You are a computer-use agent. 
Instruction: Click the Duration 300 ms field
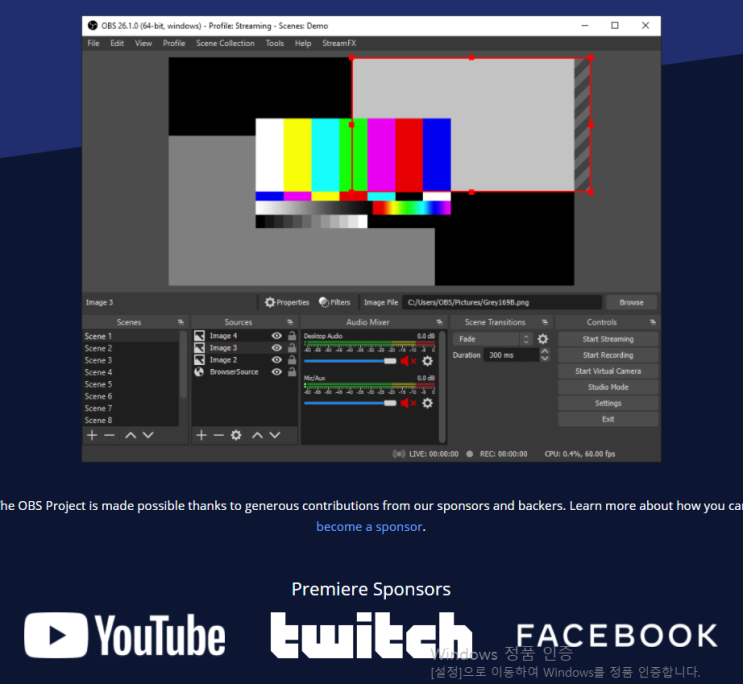point(511,355)
